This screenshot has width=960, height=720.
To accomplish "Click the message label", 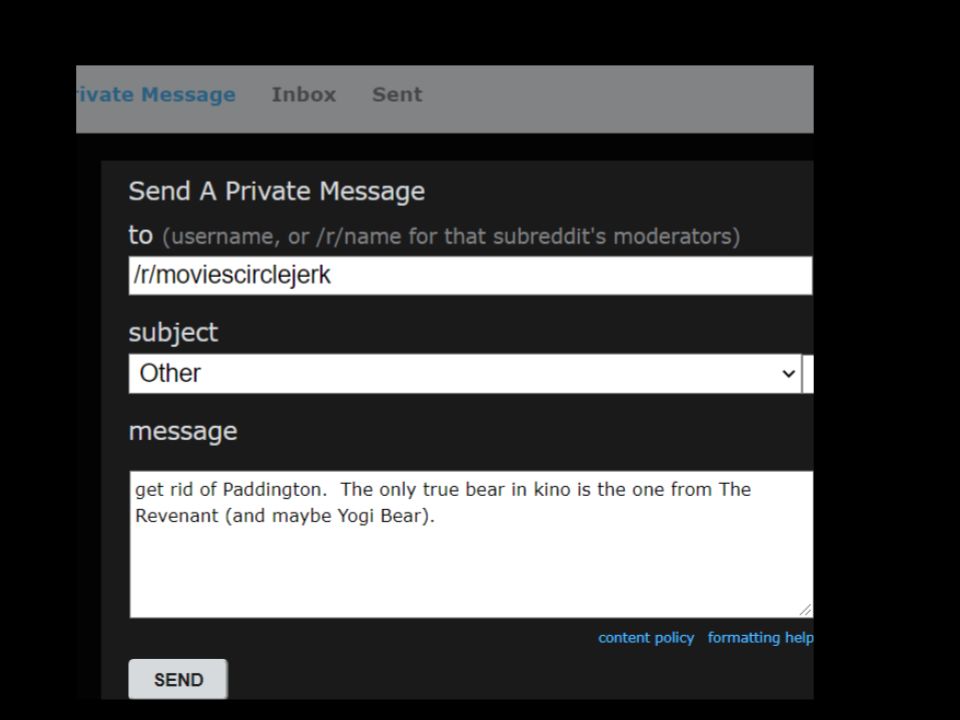I will [182, 430].
